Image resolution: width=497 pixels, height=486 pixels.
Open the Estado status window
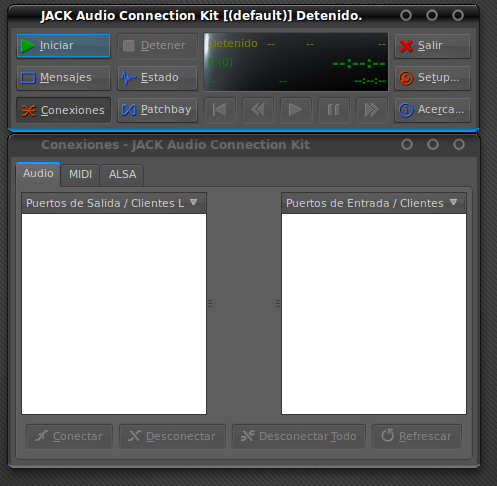[157, 78]
